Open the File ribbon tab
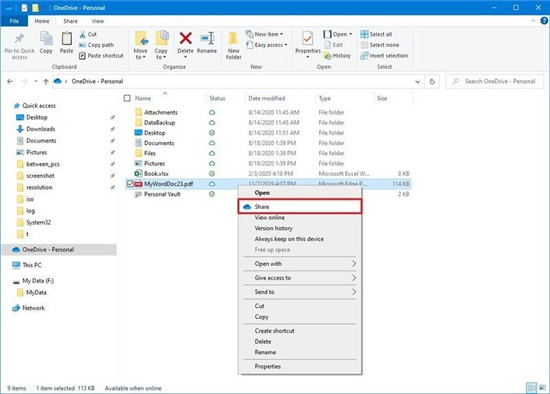 tap(14, 21)
